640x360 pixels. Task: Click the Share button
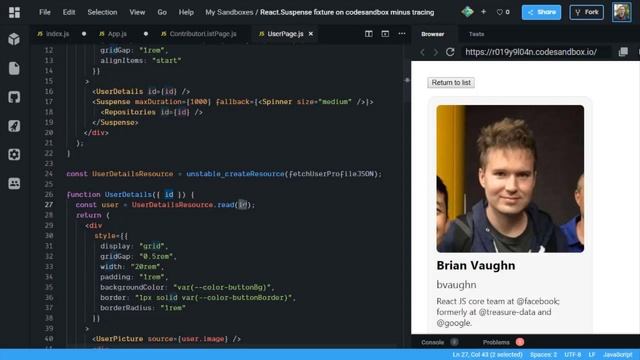[541, 12]
